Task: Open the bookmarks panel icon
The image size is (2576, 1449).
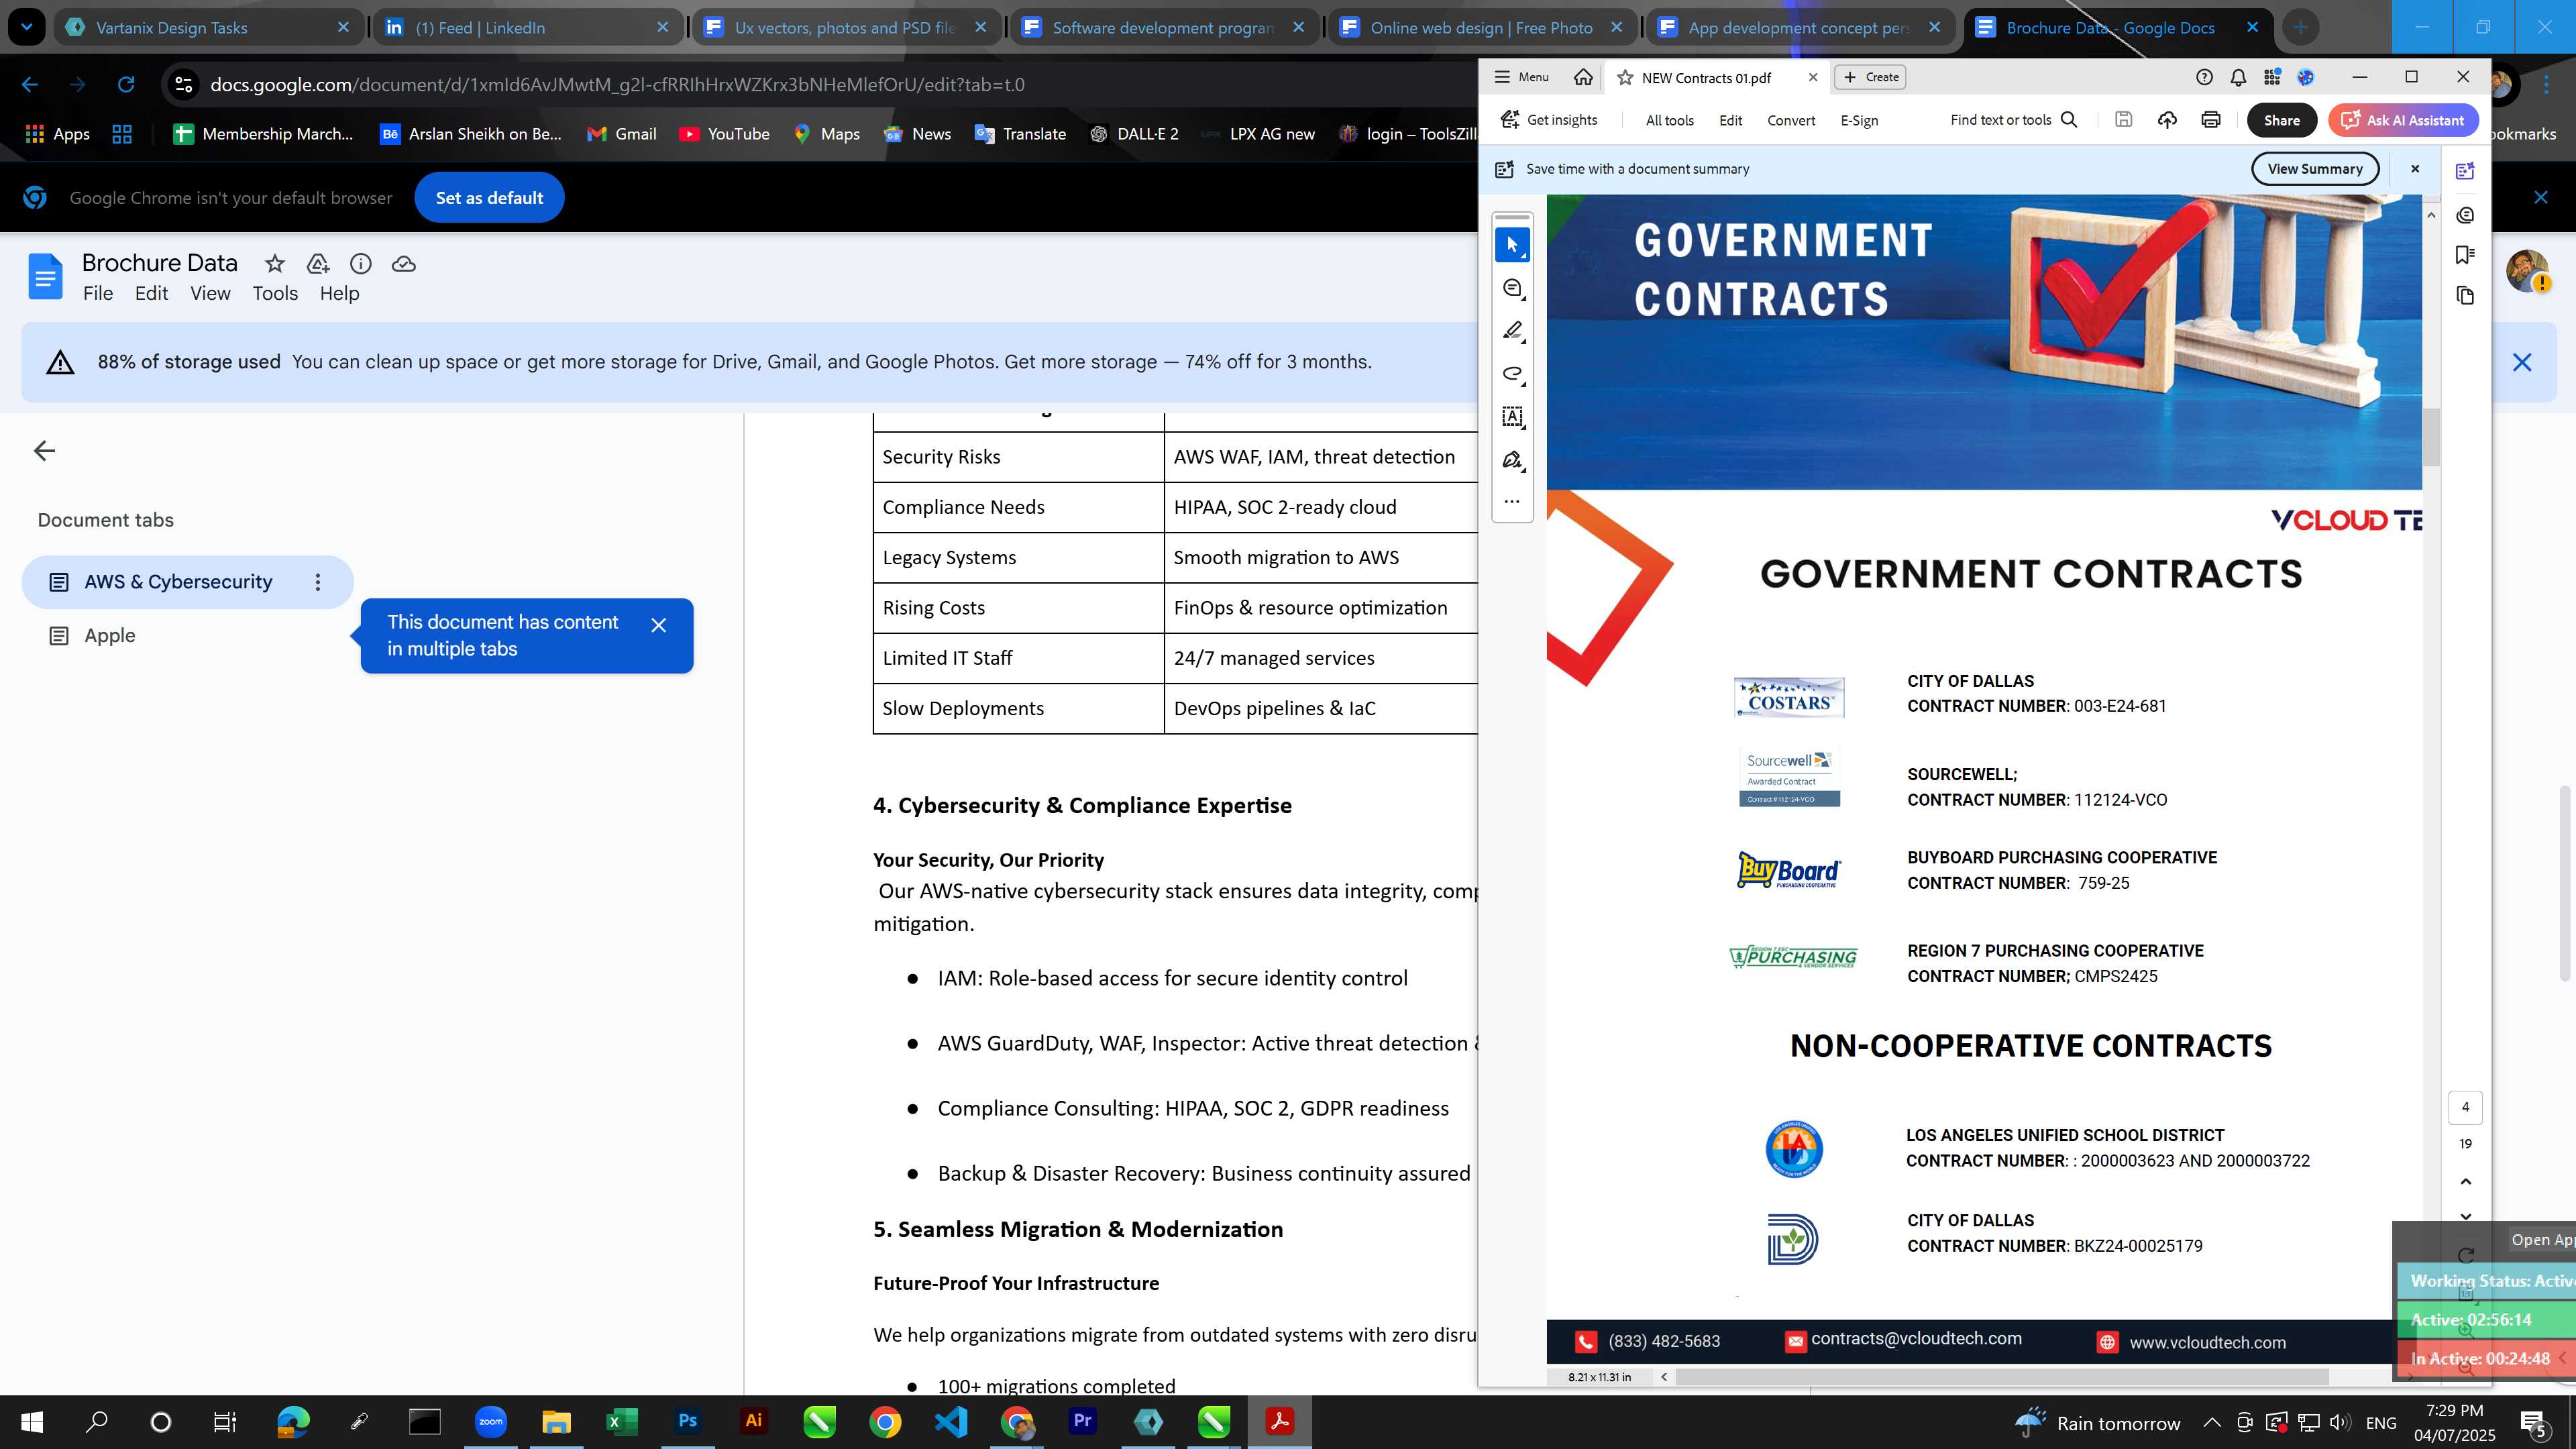Action: 2465,255
